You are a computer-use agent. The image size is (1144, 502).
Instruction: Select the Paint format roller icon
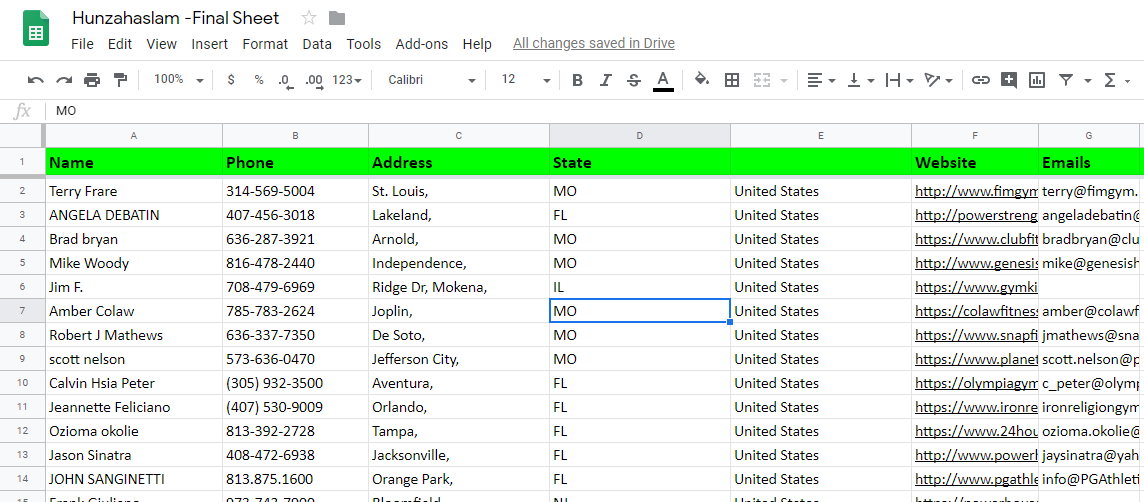[x=120, y=80]
